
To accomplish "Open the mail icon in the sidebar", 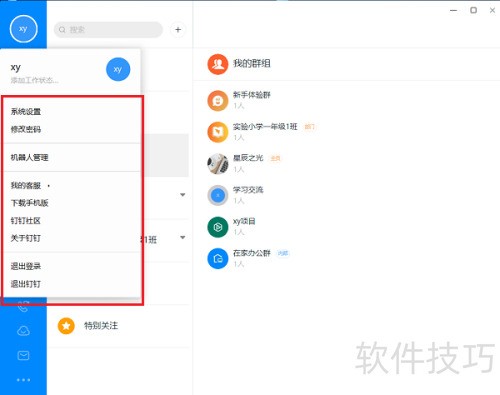I will coord(23,355).
